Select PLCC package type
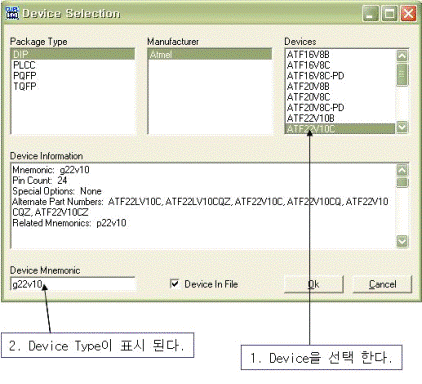This screenshot has width=422, height=384. pos(24,65)
